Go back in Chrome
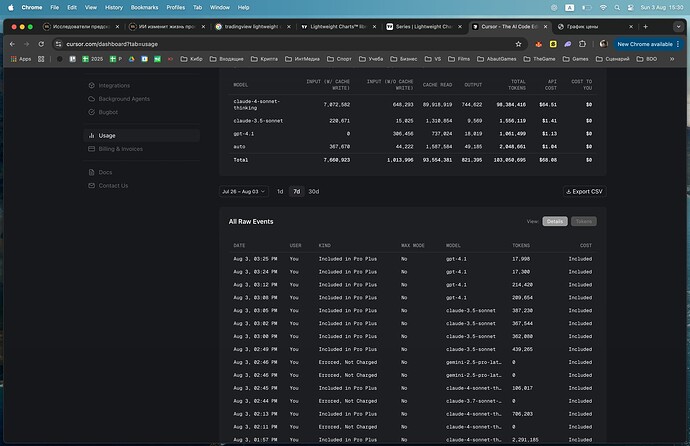This screenshot has height=446, width=690. (x=12, y=44)
